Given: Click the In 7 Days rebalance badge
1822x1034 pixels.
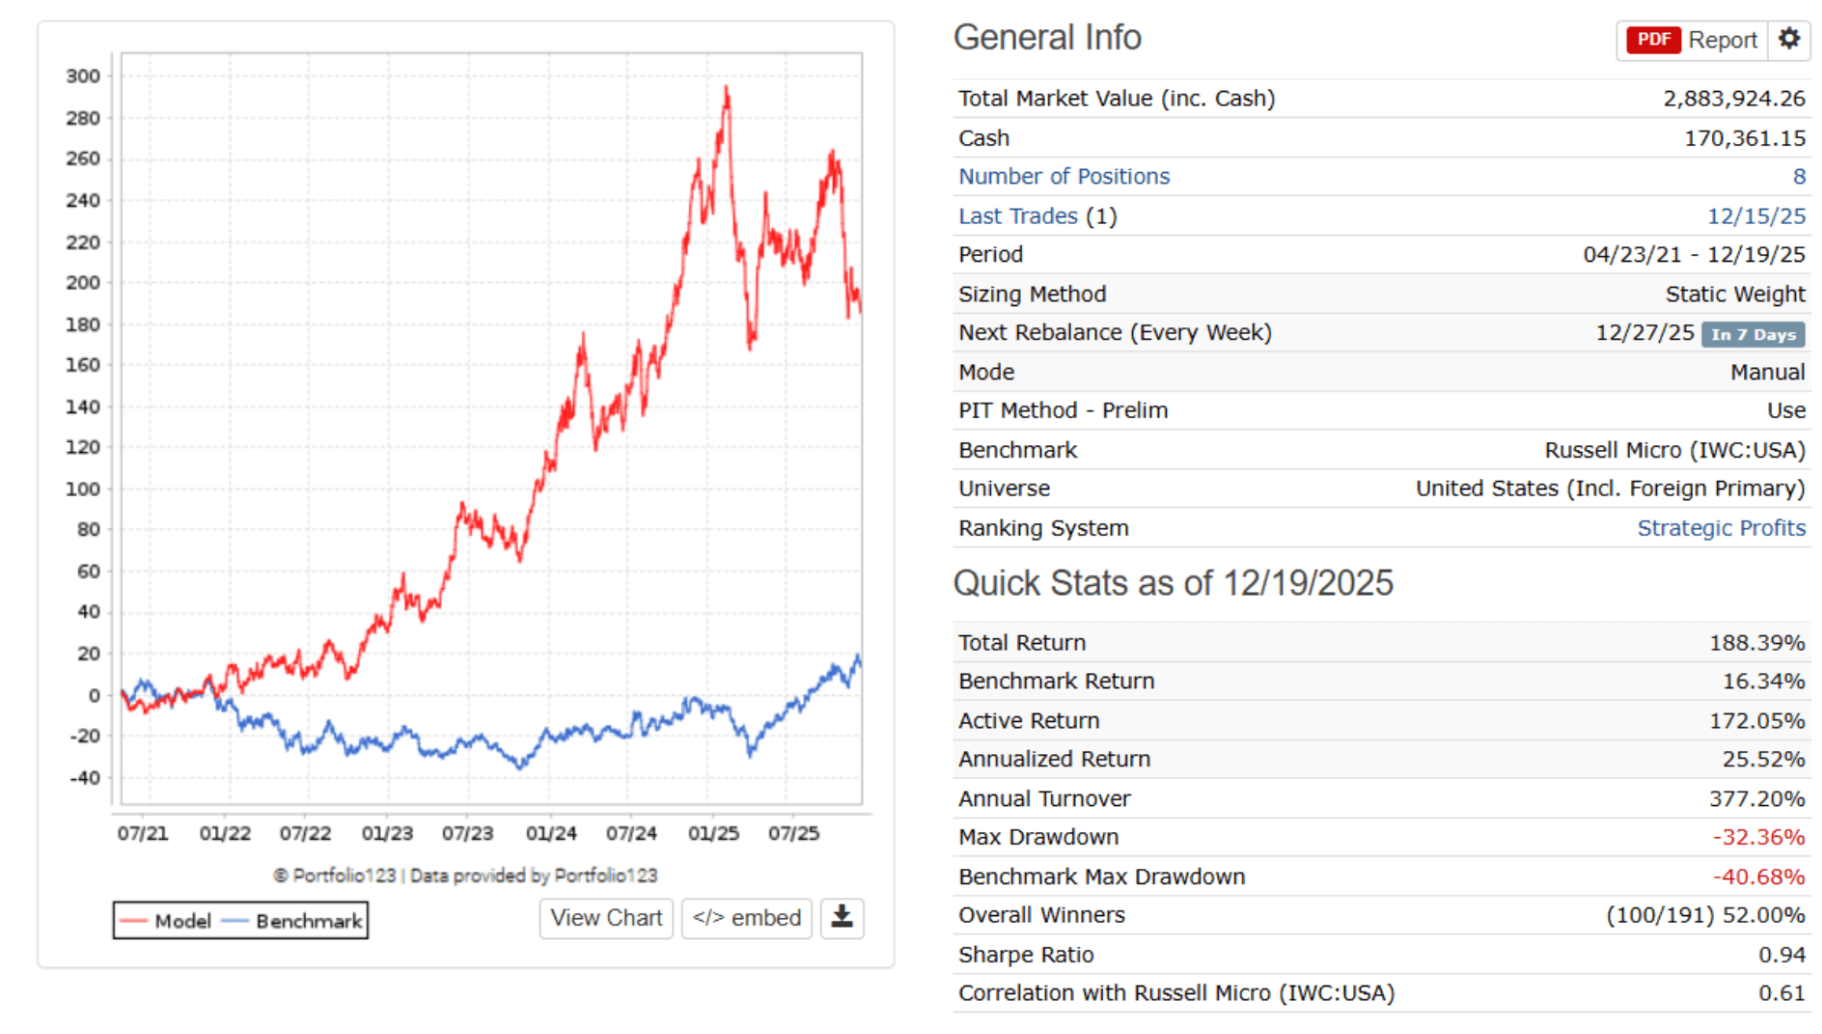Looking at the screenshot, I should [1753, 335].
